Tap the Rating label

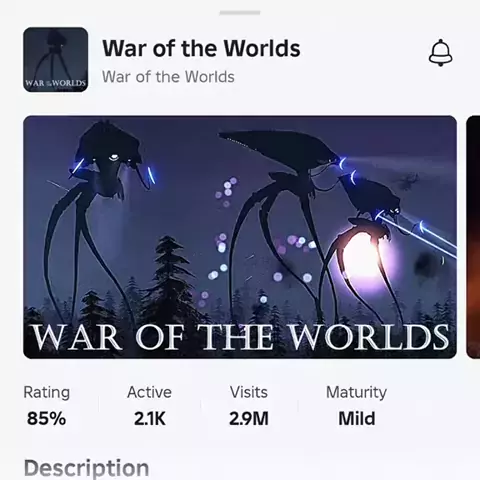[47, 392]
